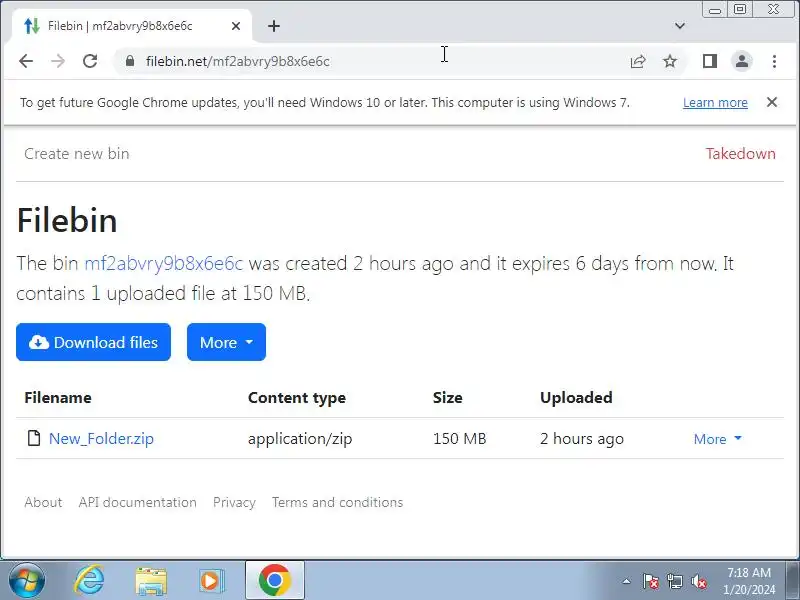Focus the address bar URL
This screenshot has width=800, height=600.
tap(238, 61)
